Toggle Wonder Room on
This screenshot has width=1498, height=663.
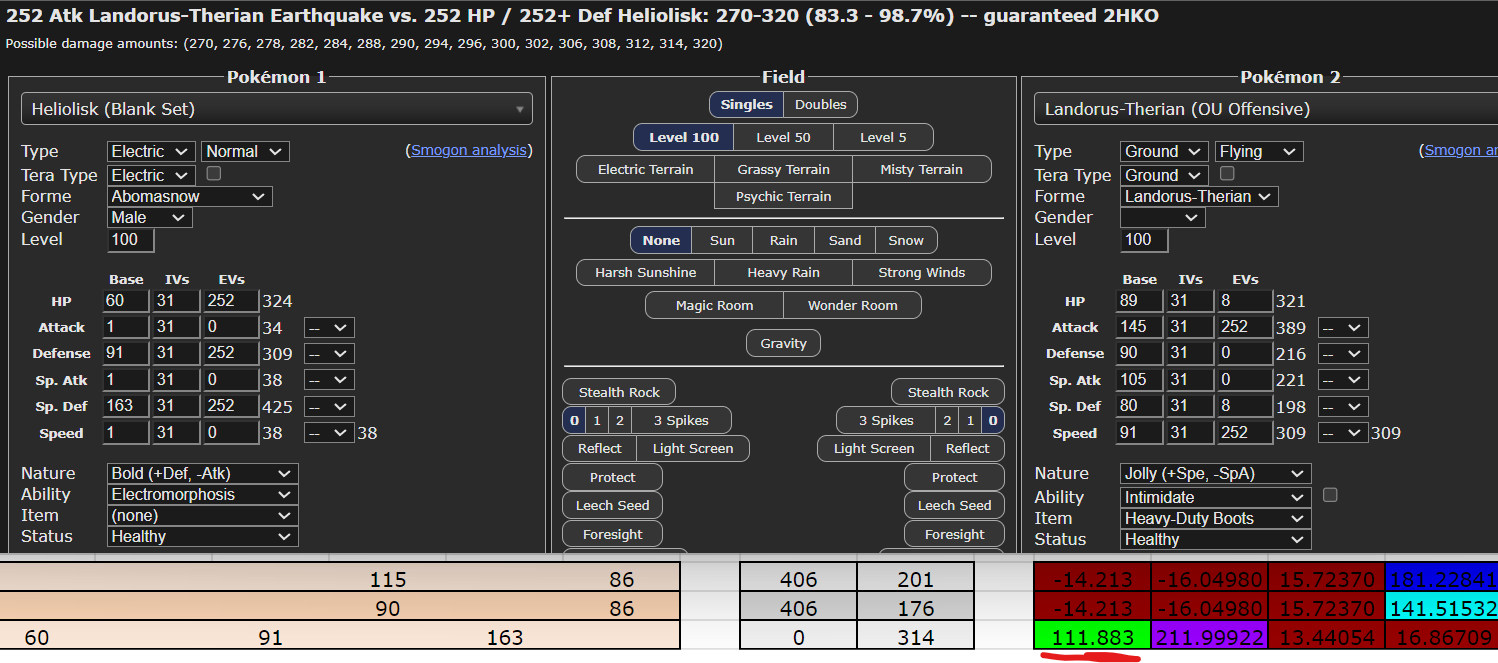[x=852, y=305]
